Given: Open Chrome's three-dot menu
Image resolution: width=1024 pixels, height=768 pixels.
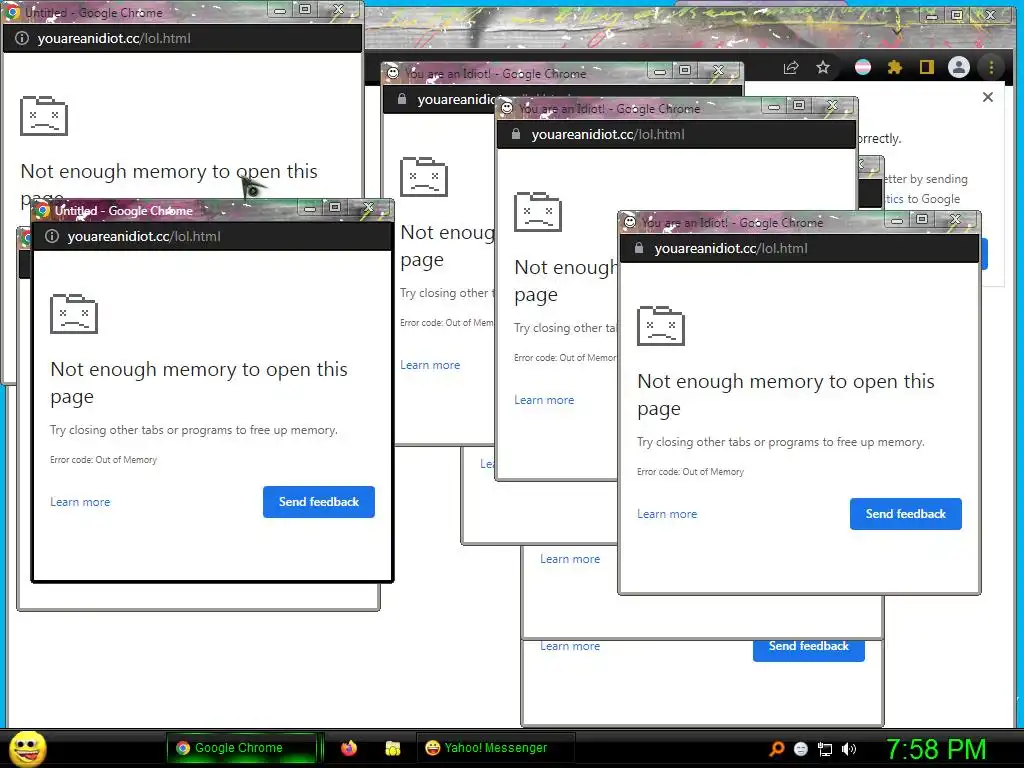Looking at the screenshot, I should pos(991,67).
